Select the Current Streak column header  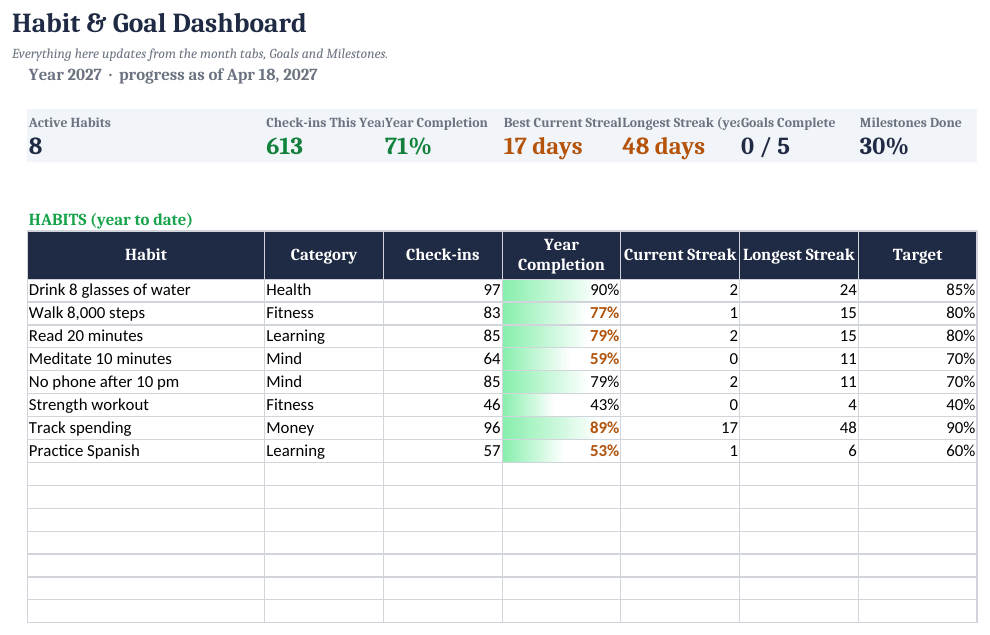(680, 255)
